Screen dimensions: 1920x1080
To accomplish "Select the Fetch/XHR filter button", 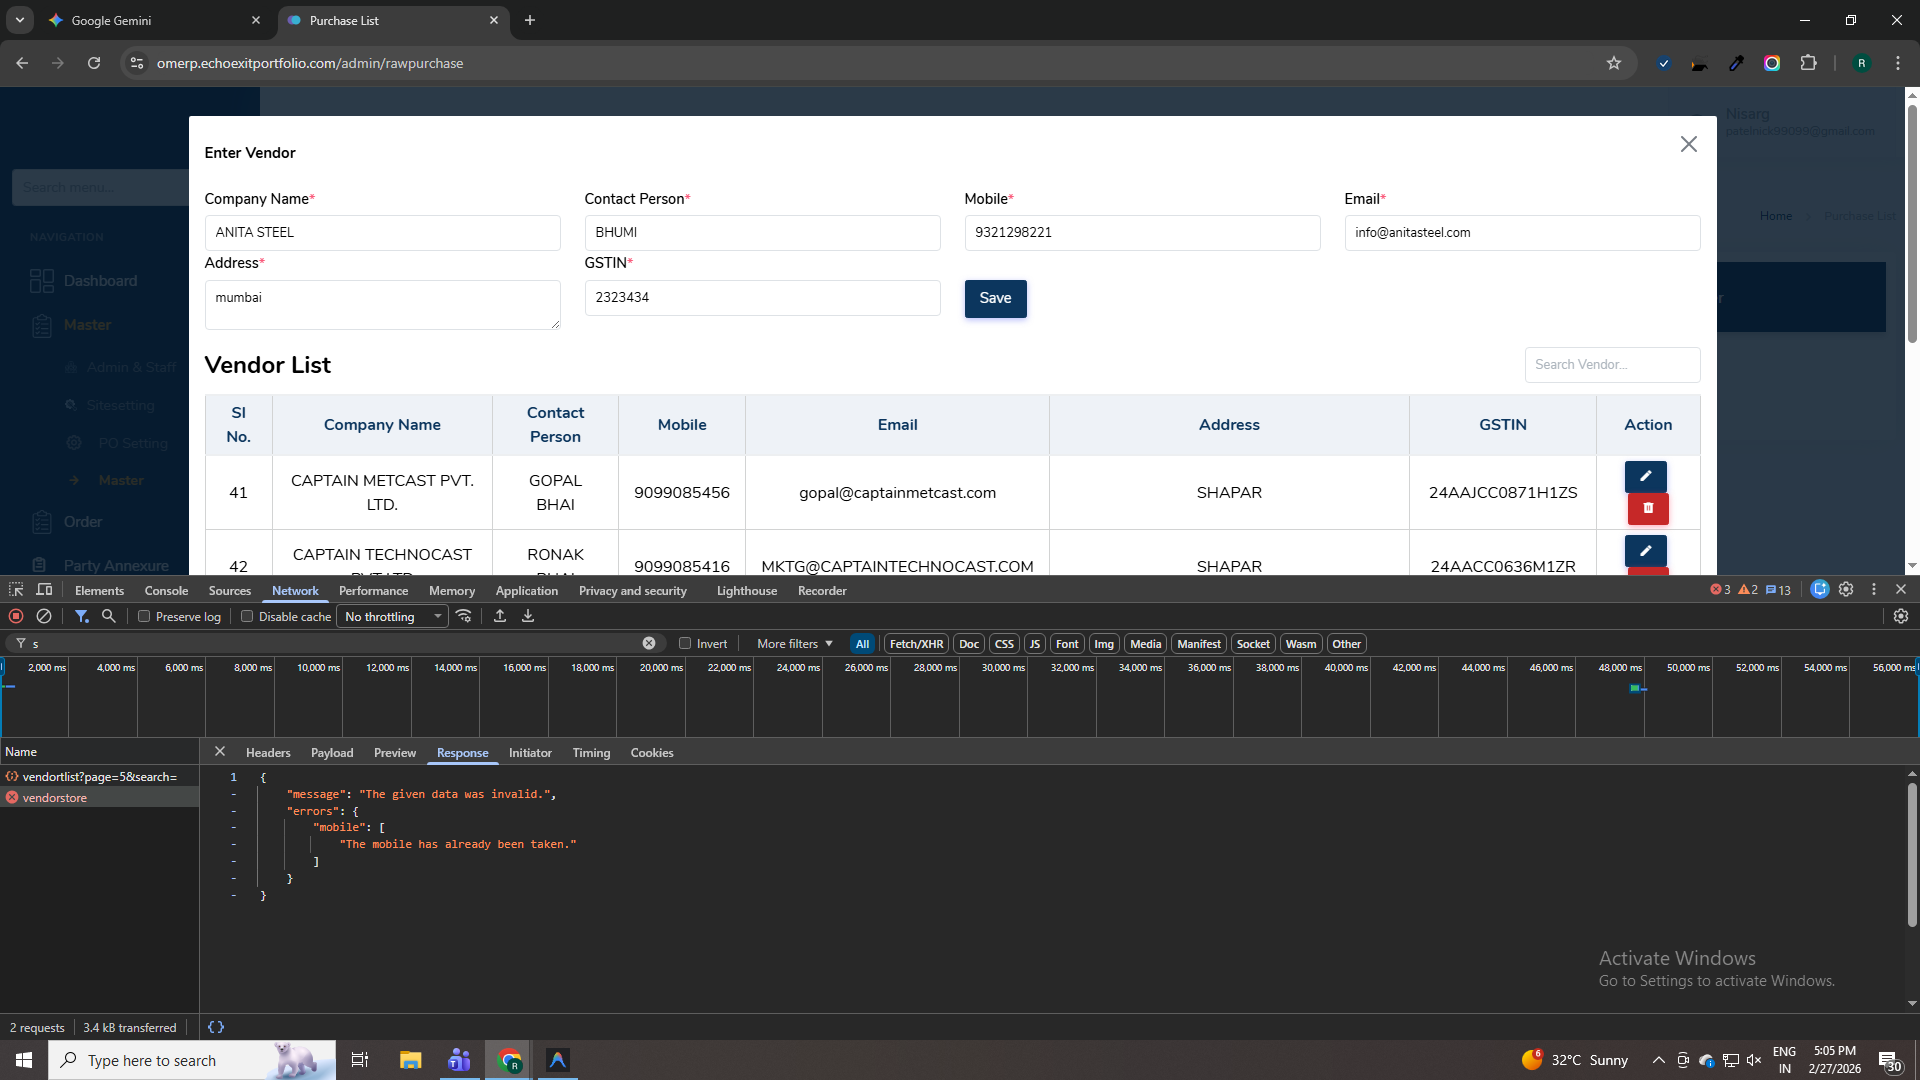I will point(916,644).
